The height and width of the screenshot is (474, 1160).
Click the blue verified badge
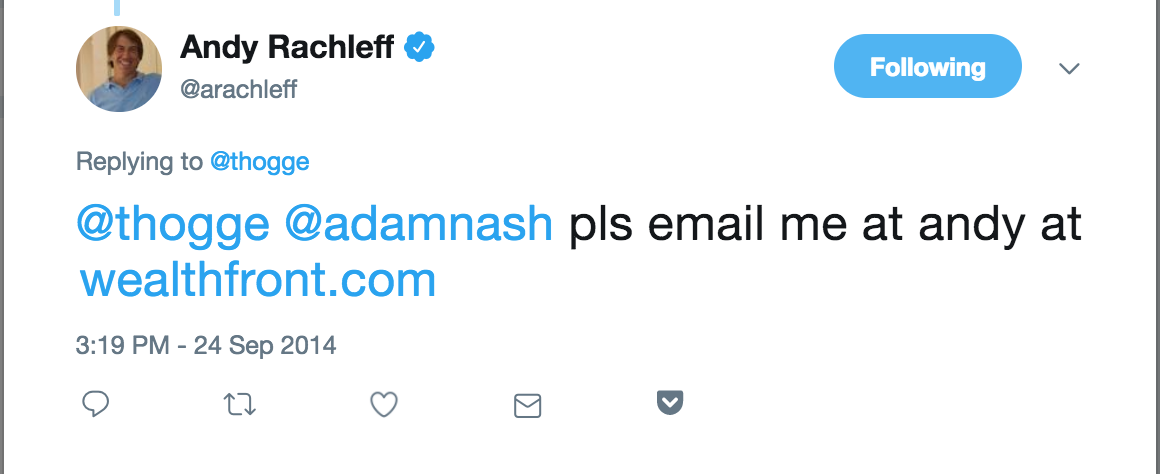click(418, 47)
